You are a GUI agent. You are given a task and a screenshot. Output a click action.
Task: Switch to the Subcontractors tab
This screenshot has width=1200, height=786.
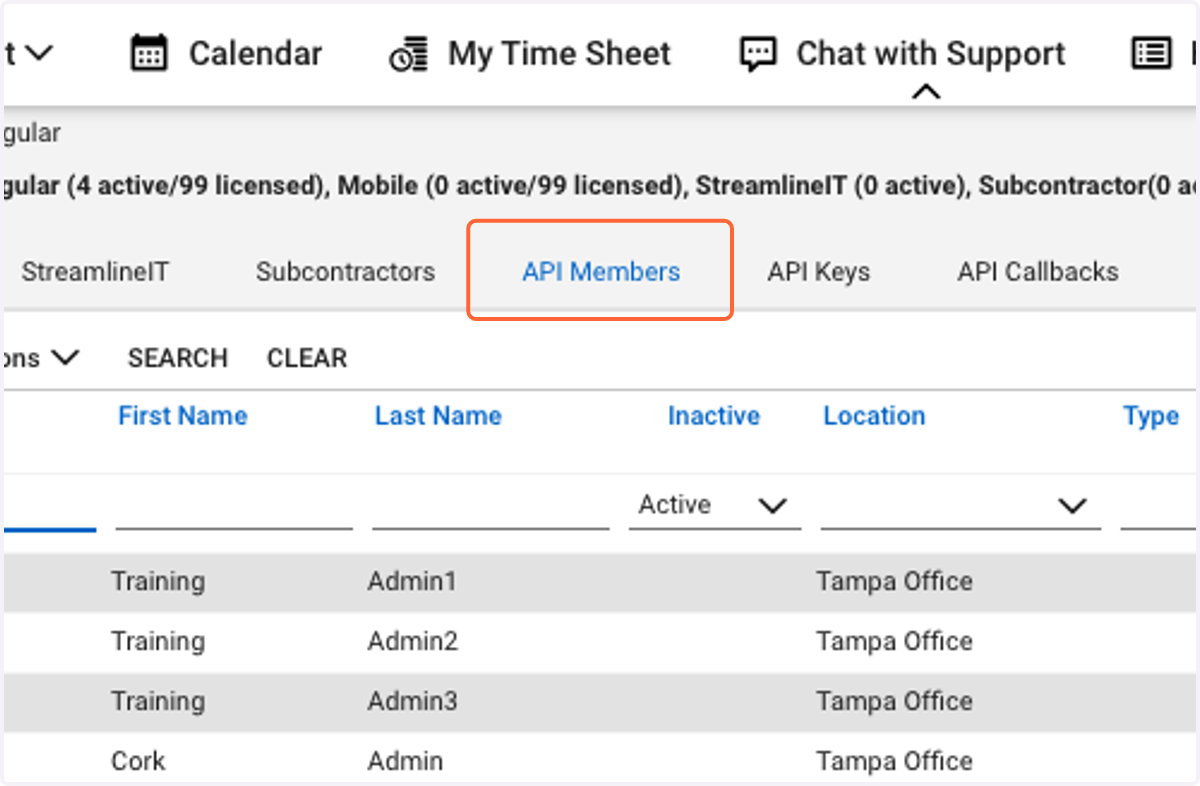pyautogui.click(x=345, y=271)
